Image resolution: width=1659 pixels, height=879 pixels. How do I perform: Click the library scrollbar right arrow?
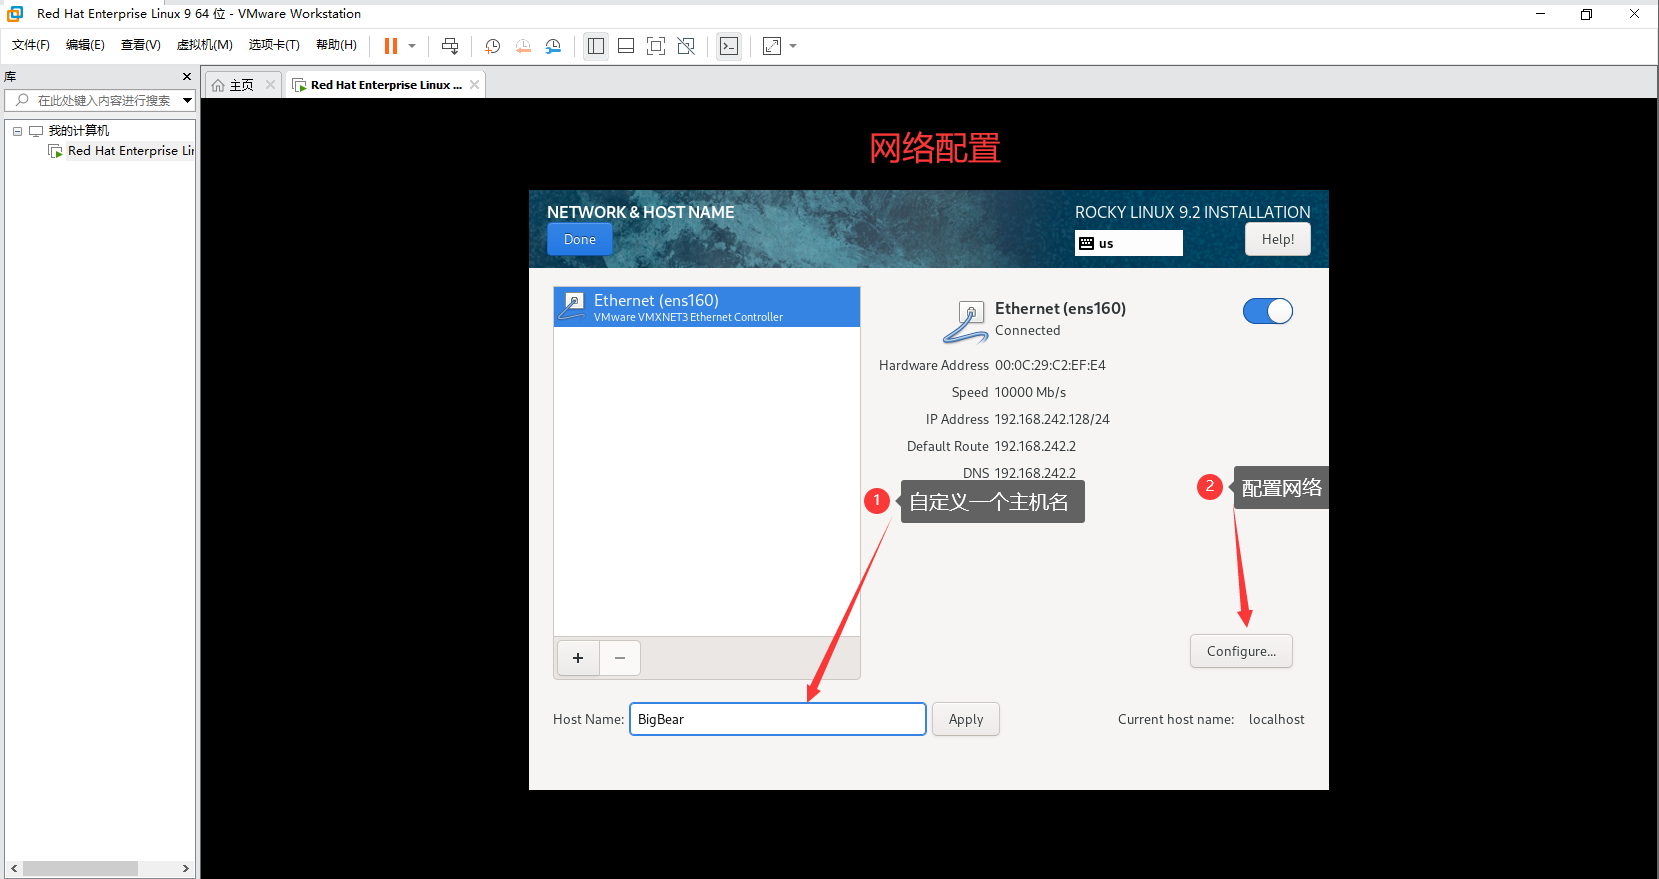185,868
